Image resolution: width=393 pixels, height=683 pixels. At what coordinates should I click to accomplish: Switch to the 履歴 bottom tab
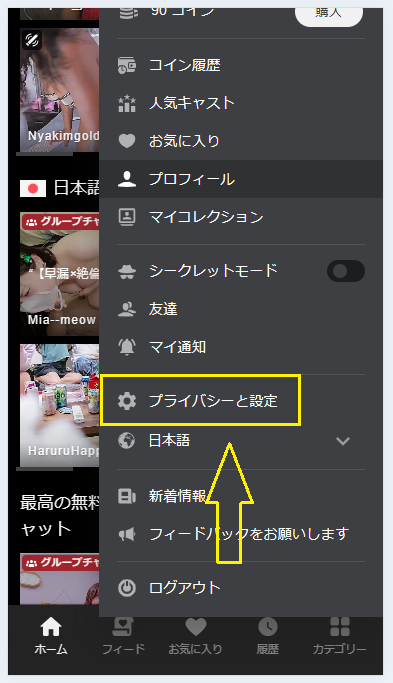[268, 635]
